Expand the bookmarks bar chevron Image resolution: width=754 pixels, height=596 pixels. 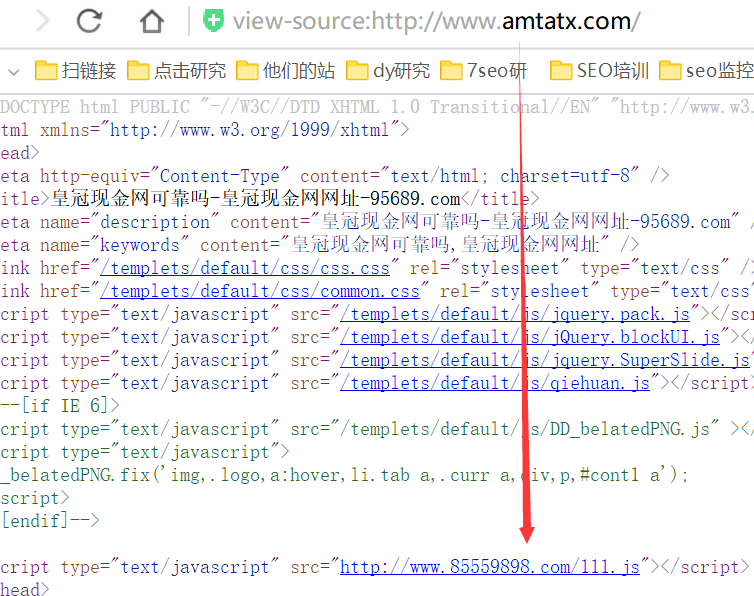(x=13, y=71)
